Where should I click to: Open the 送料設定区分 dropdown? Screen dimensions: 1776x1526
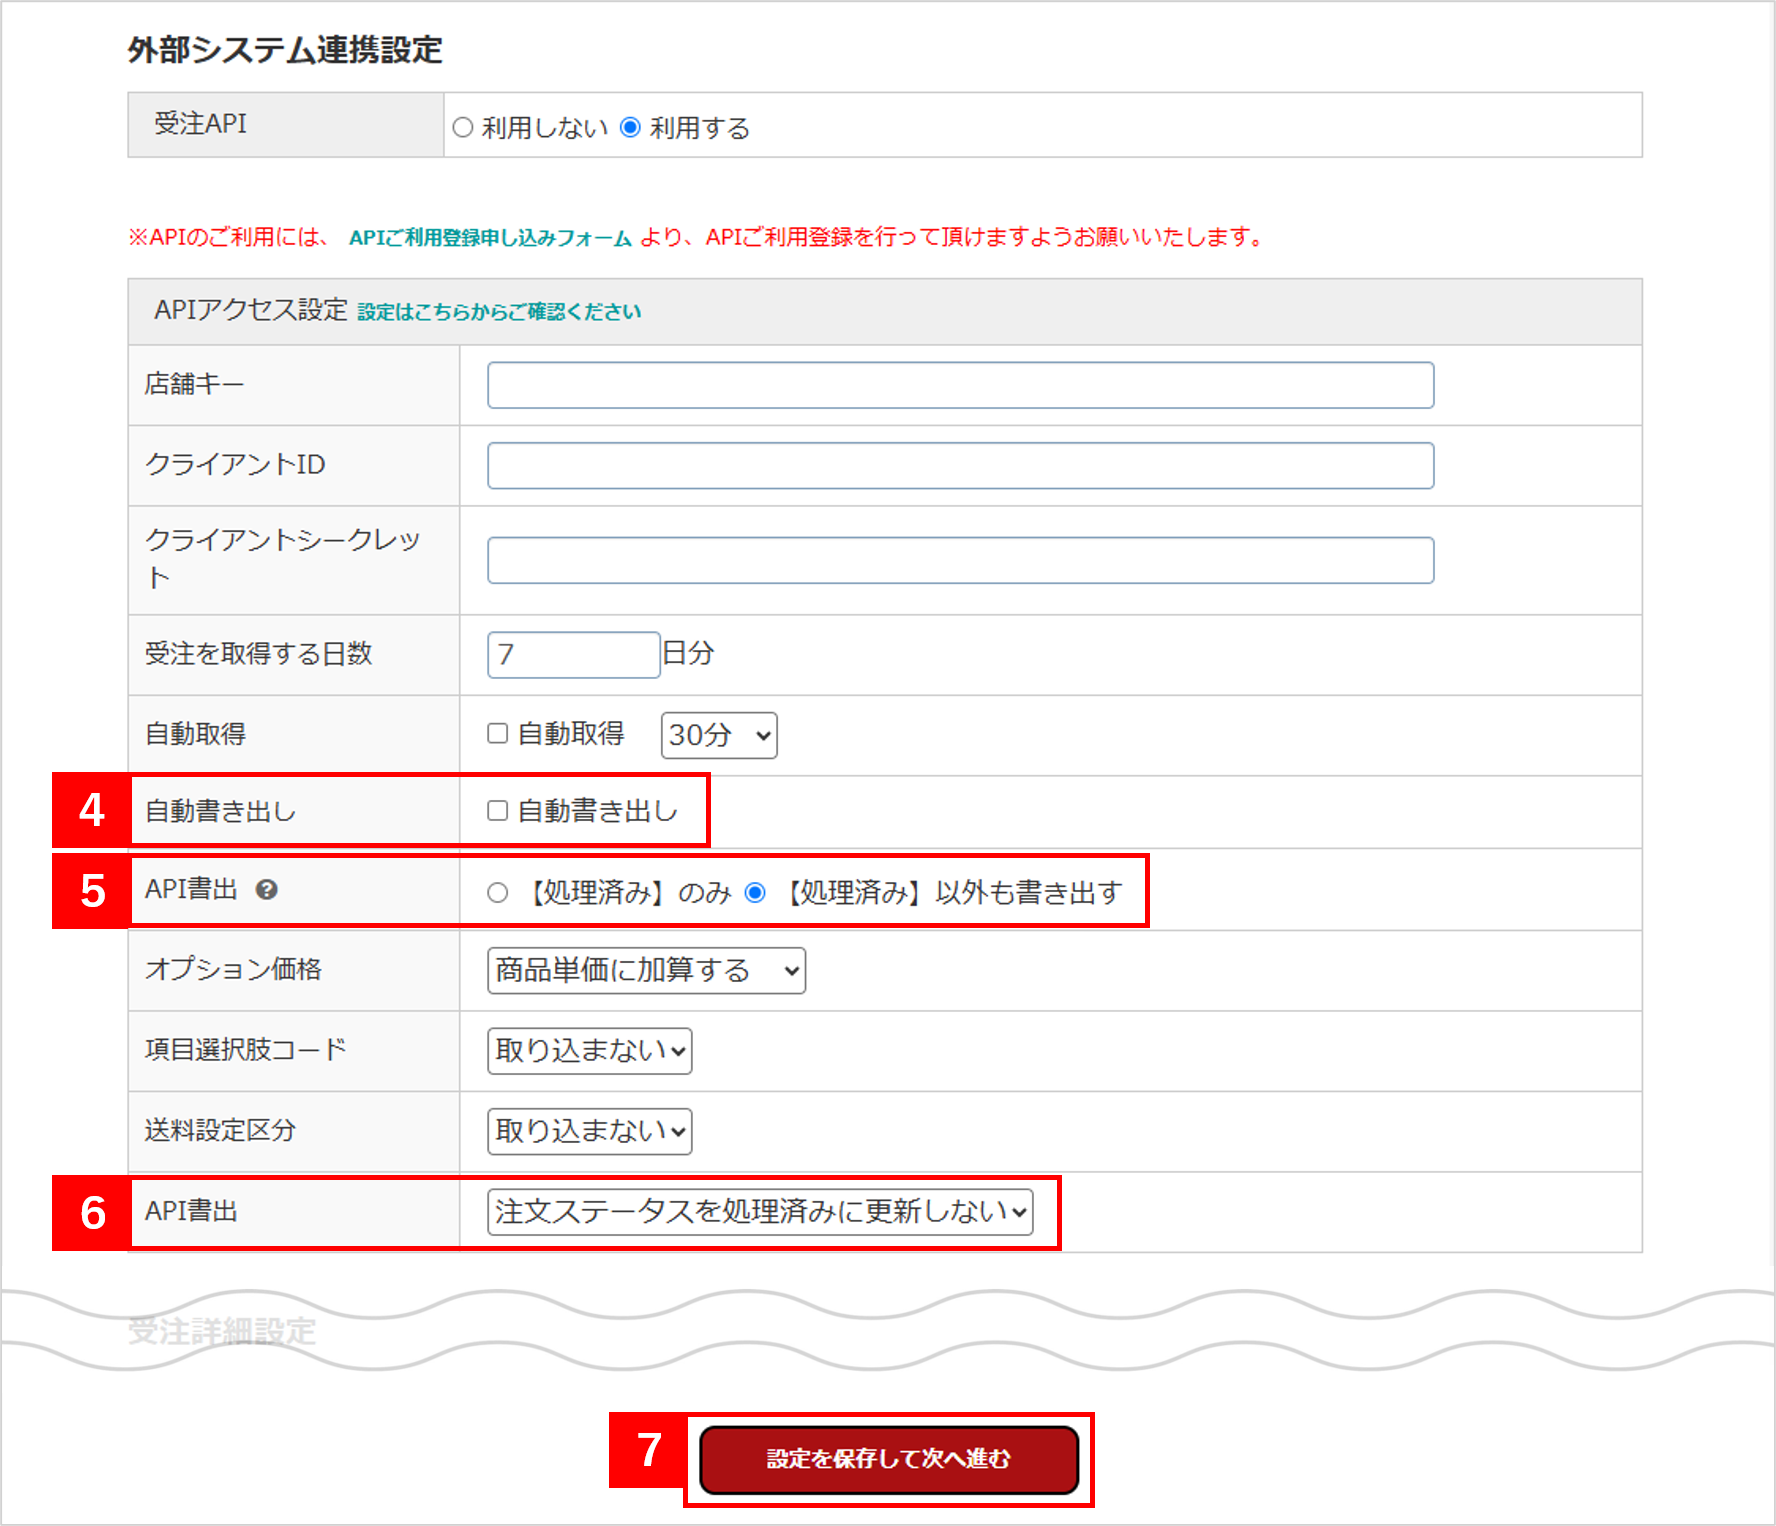click(590, 1131)
